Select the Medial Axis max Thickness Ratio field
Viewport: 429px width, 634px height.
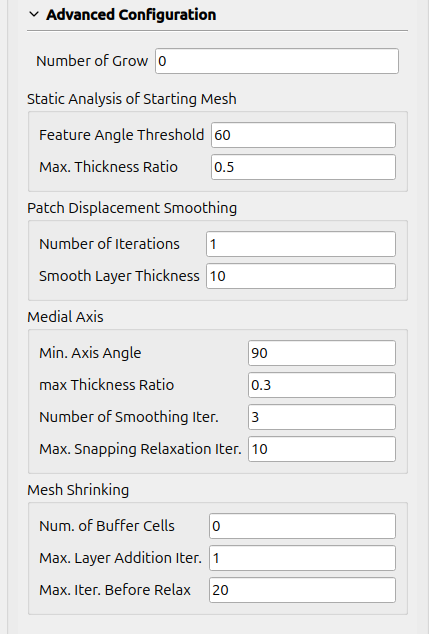[x=322, y=385]
